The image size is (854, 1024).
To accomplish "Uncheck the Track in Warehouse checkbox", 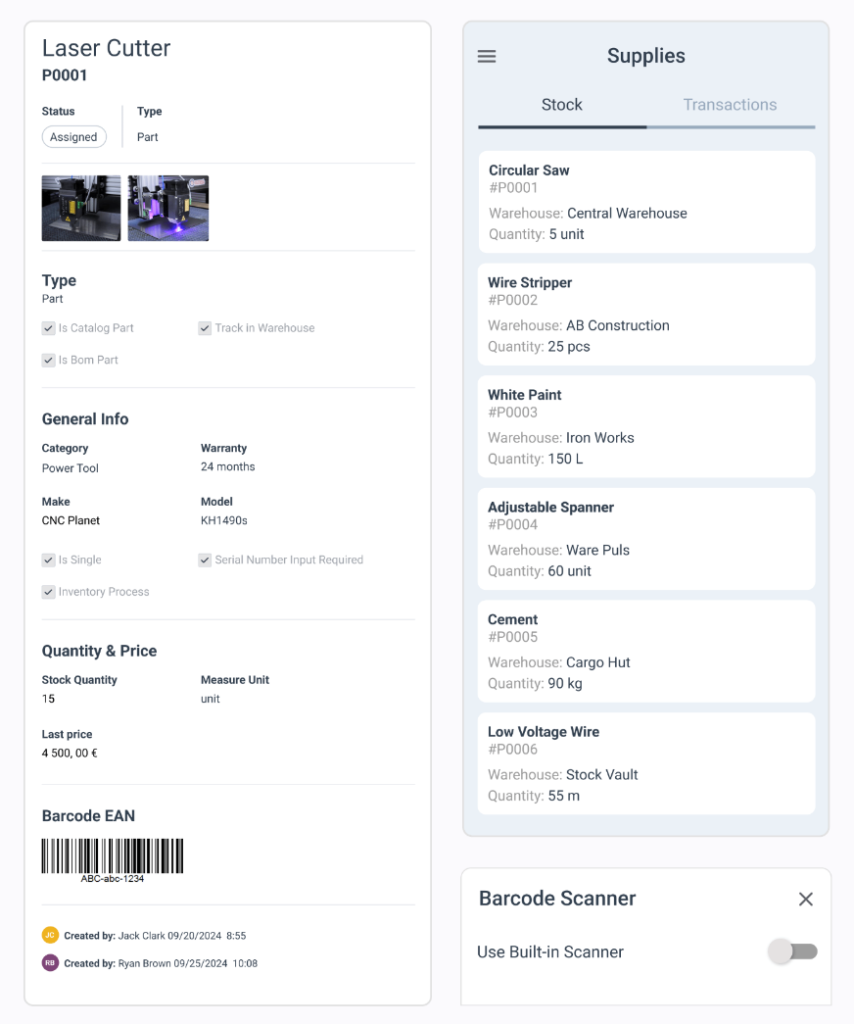I will pos(205,327).
